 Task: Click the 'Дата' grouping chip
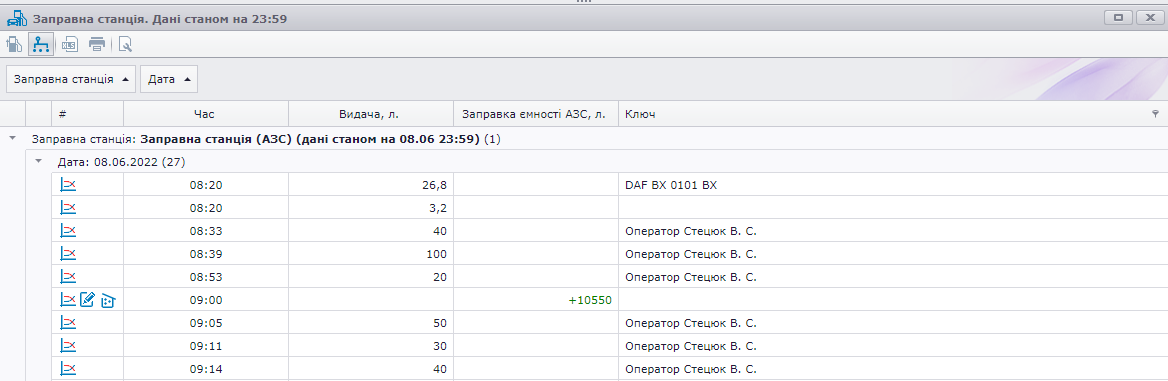pos(168,78)
